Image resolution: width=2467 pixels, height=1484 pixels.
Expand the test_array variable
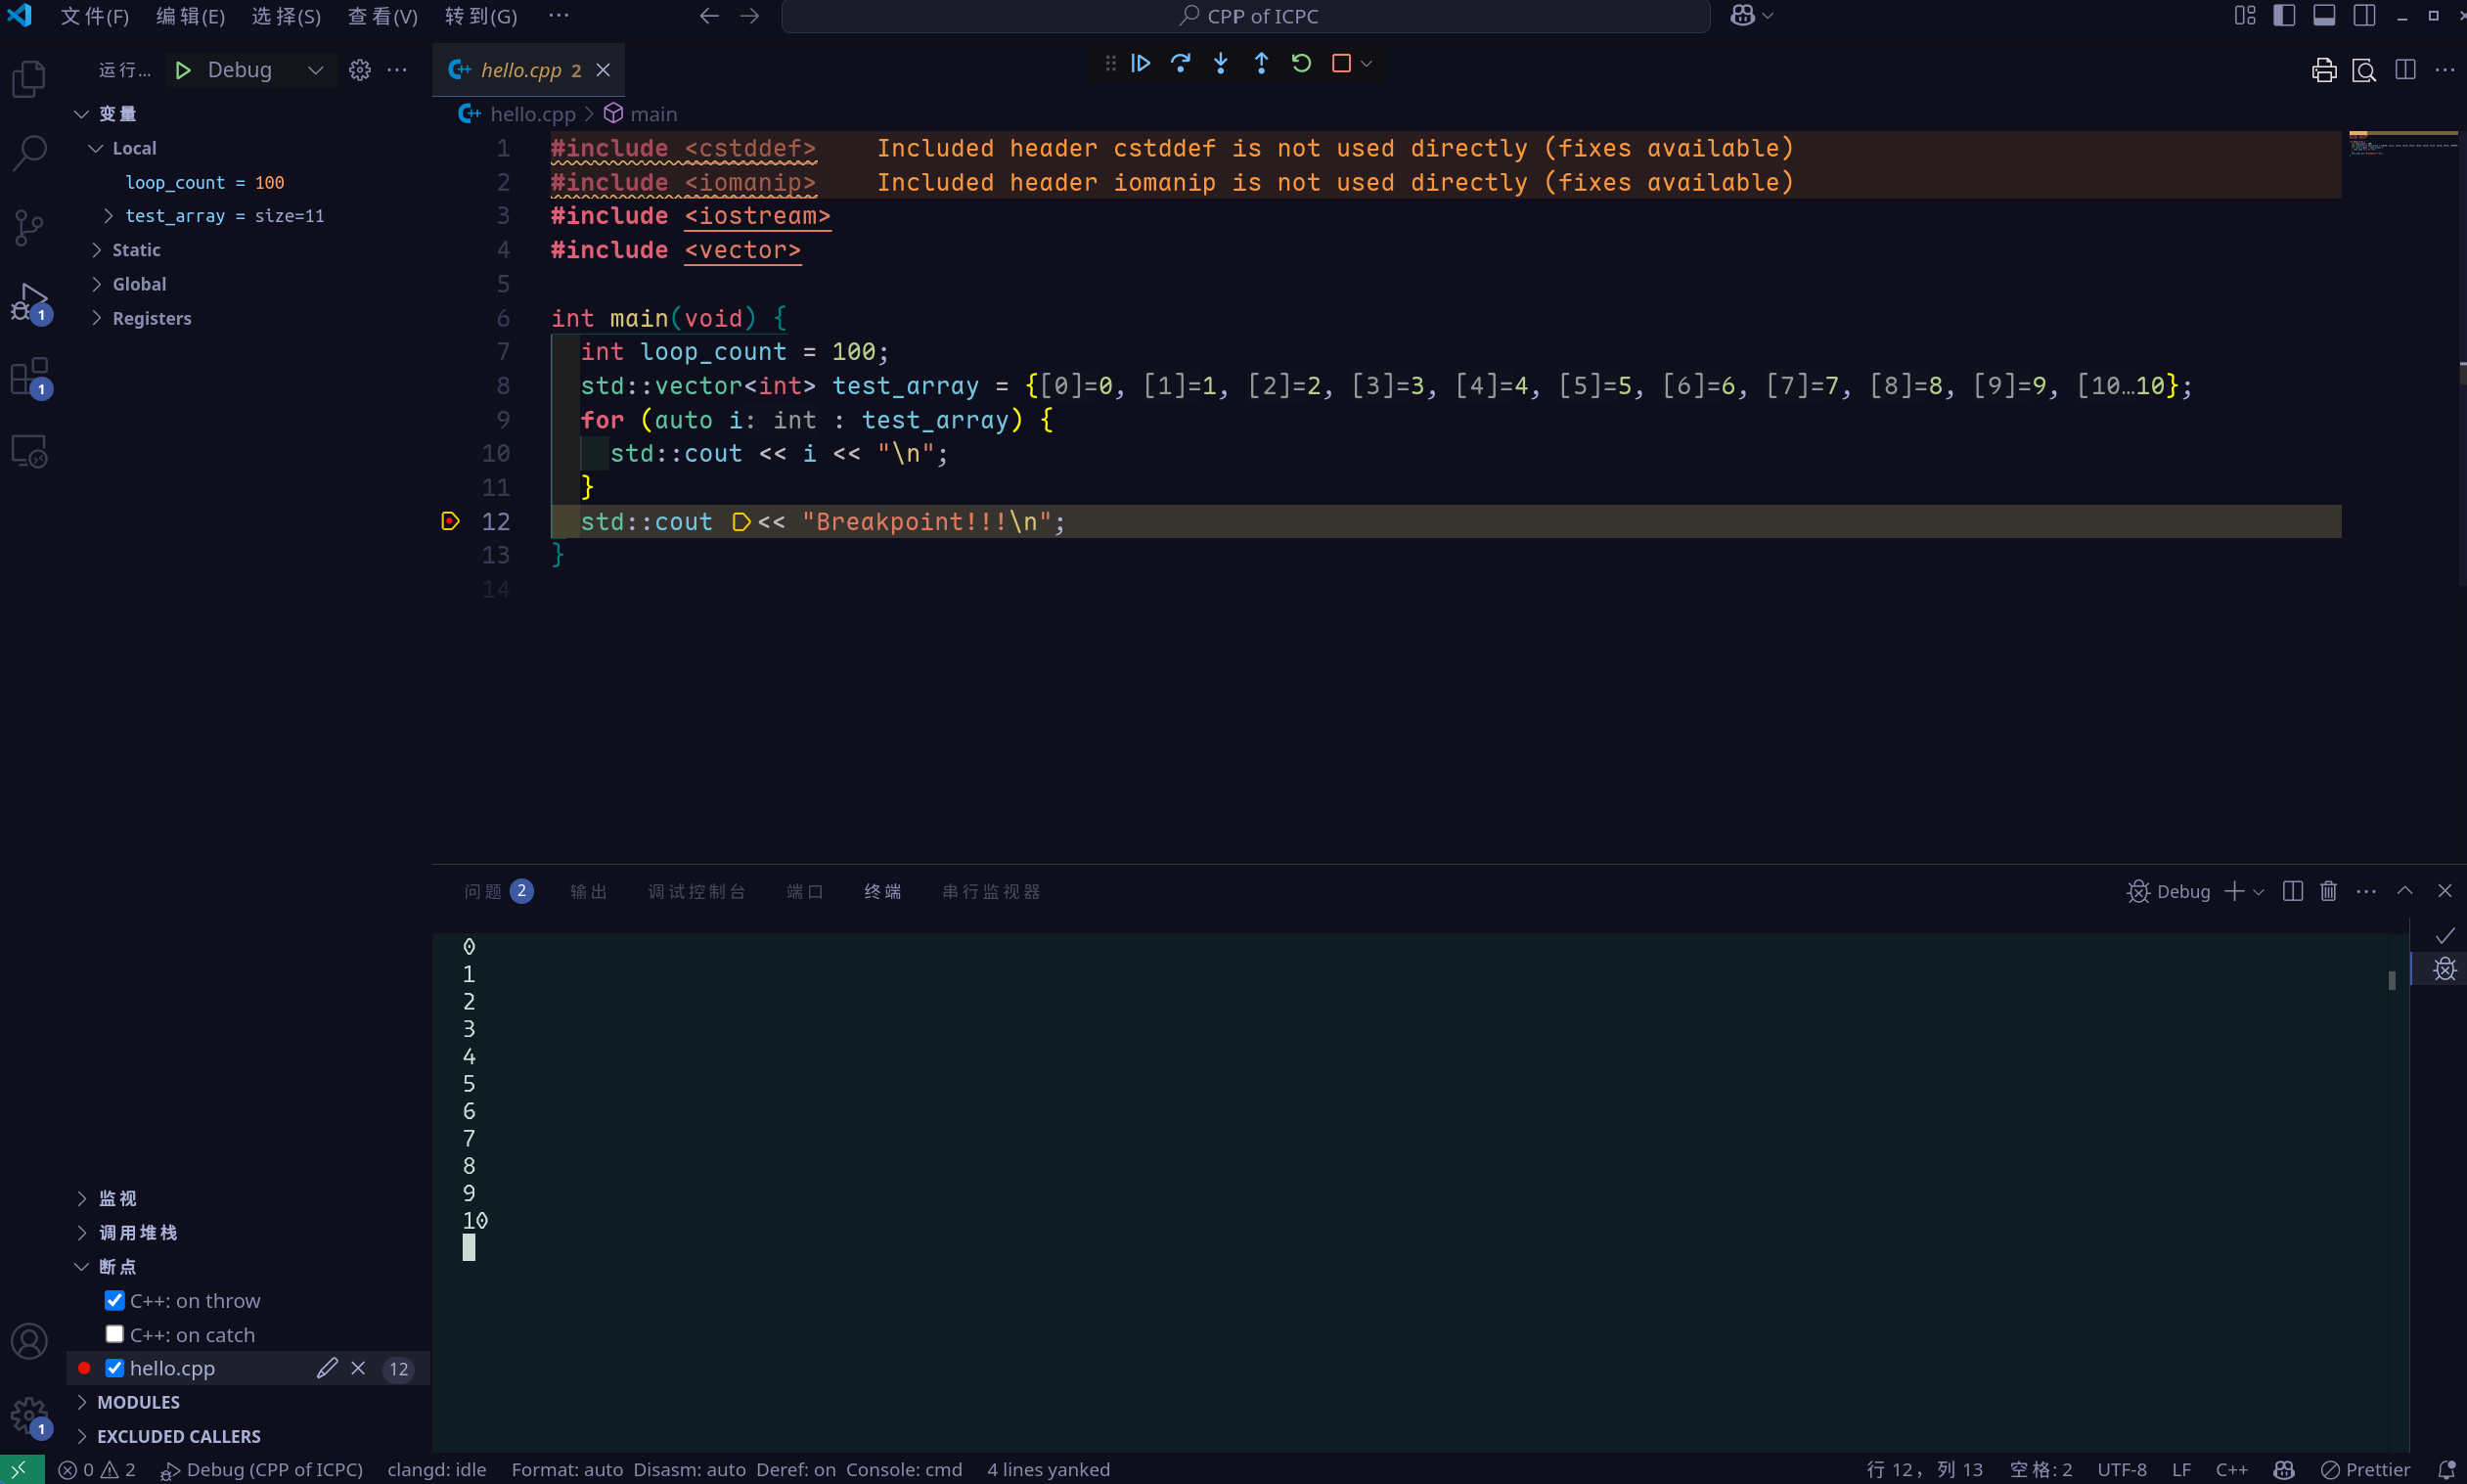109,216
